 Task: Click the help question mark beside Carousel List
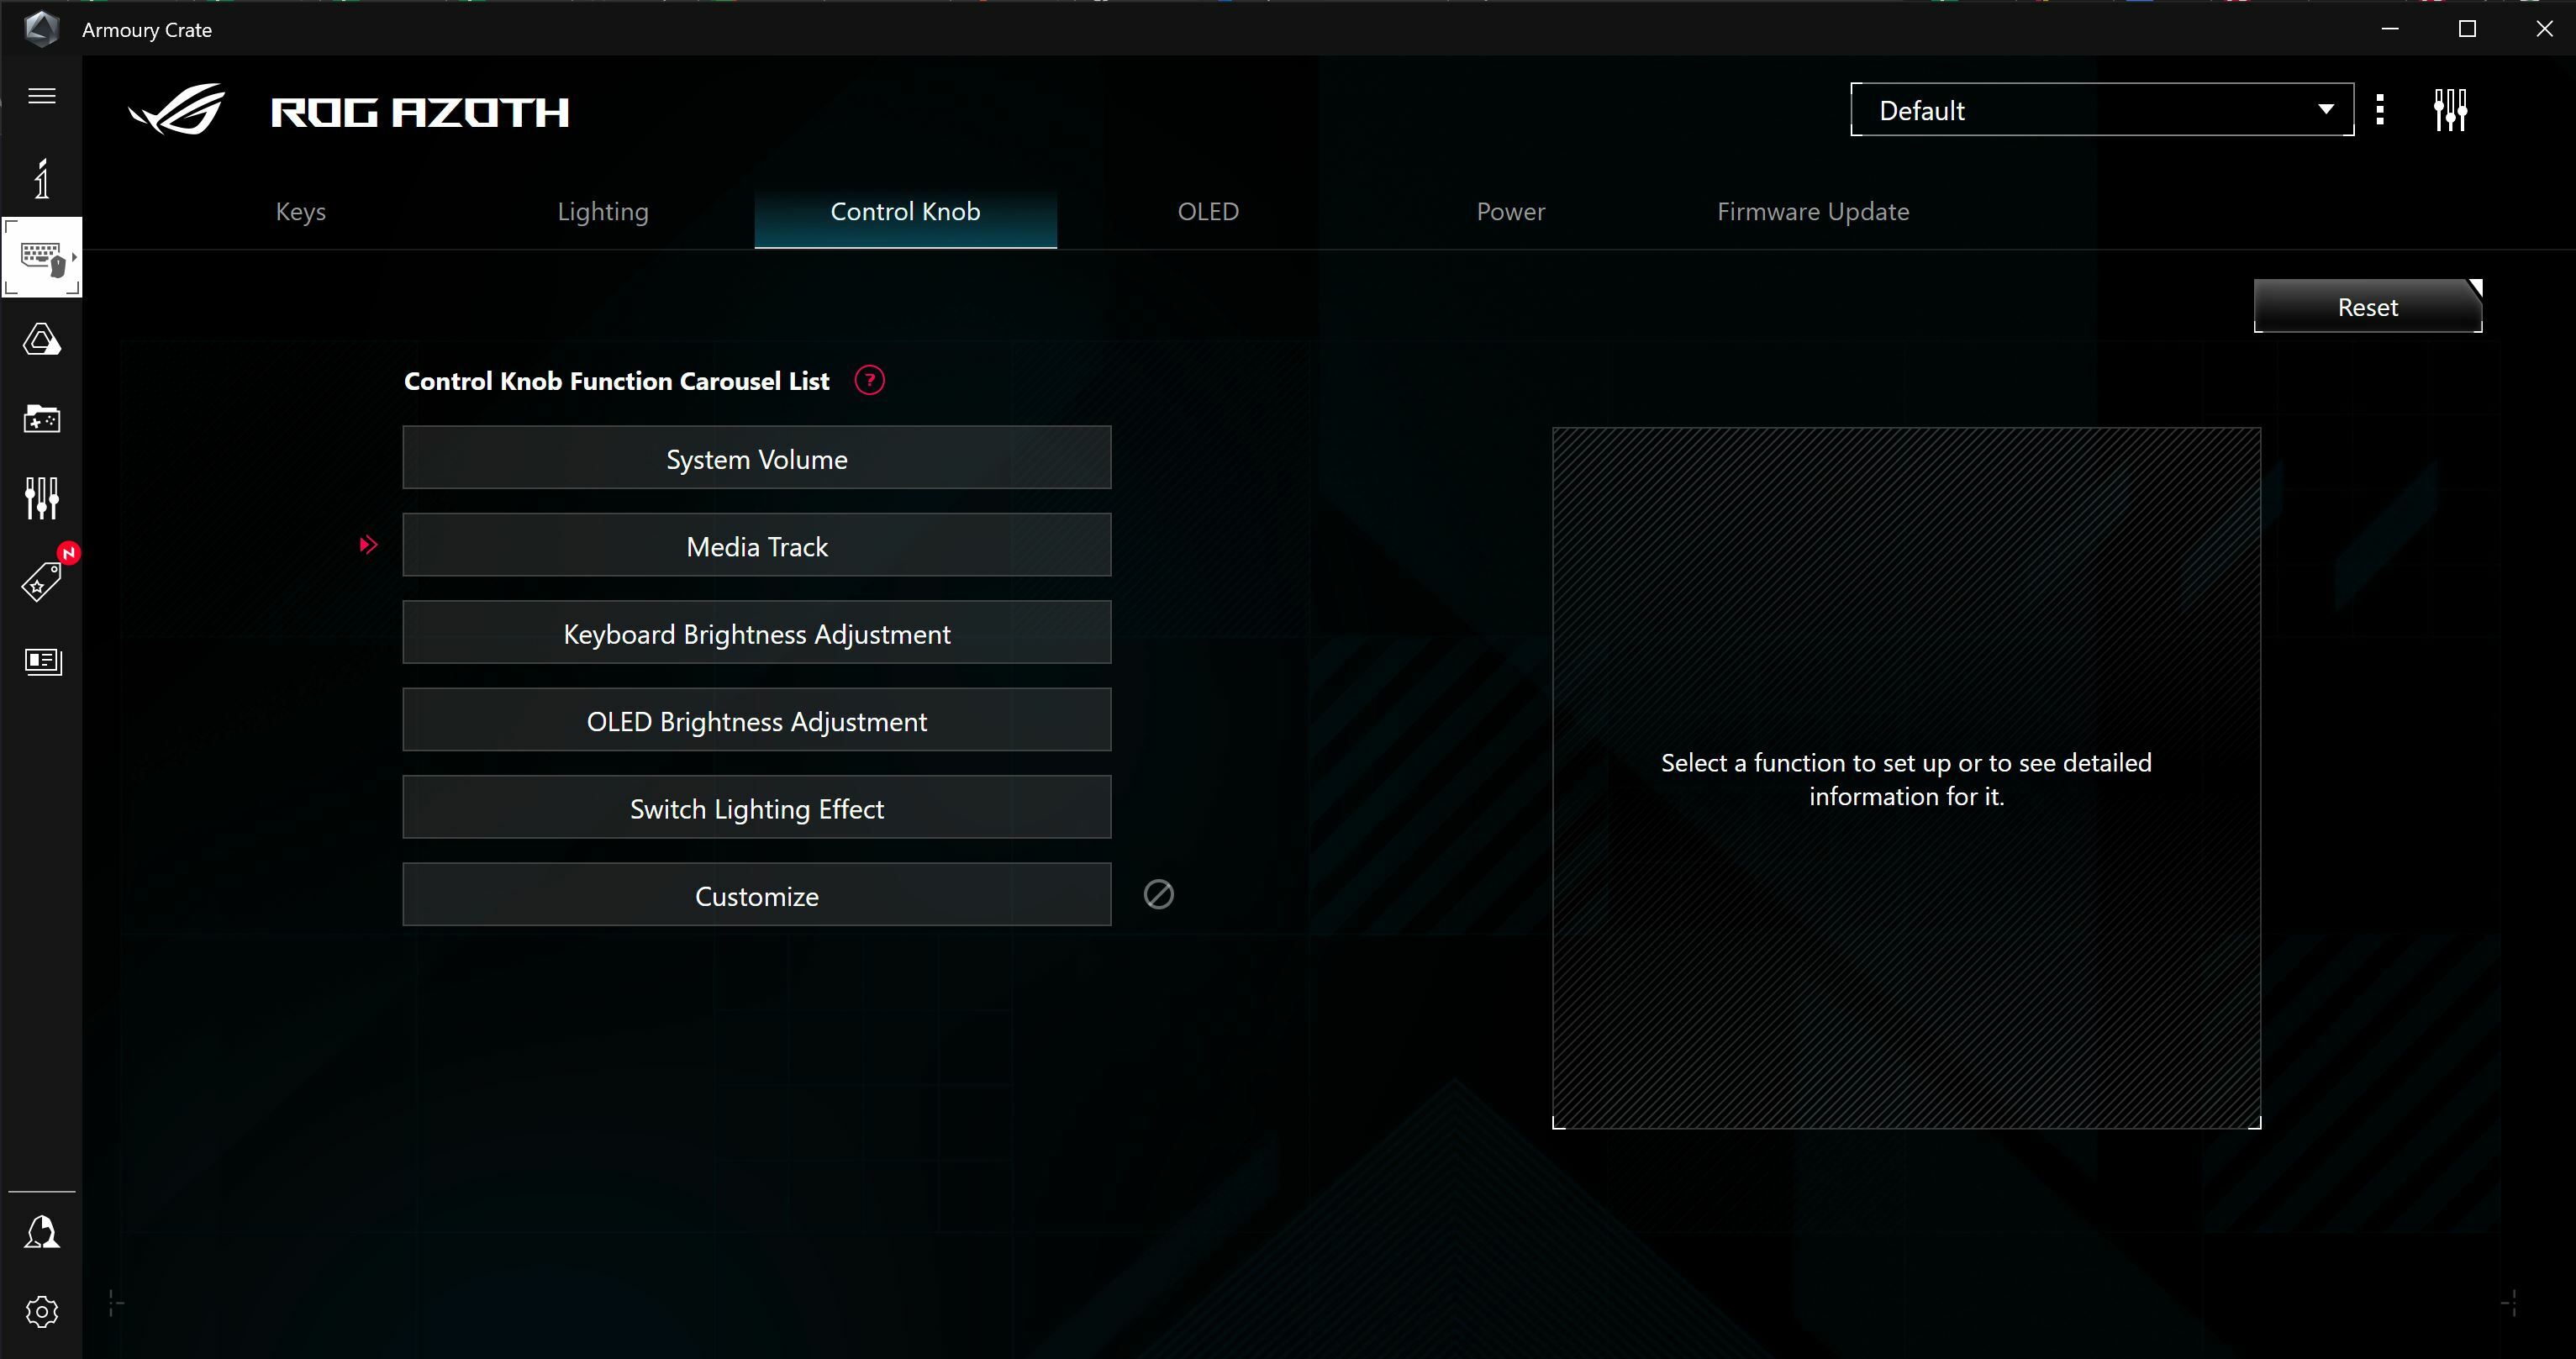coord(869,380)
